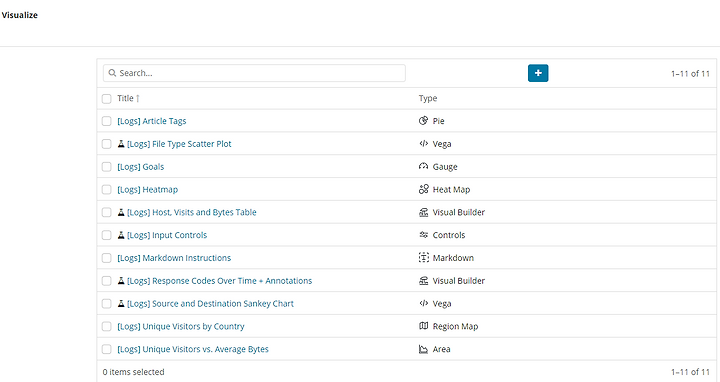Viewport: 720px width, 382px height.
Task: Focus the Search input field
Action: click(x=254, y=73)
